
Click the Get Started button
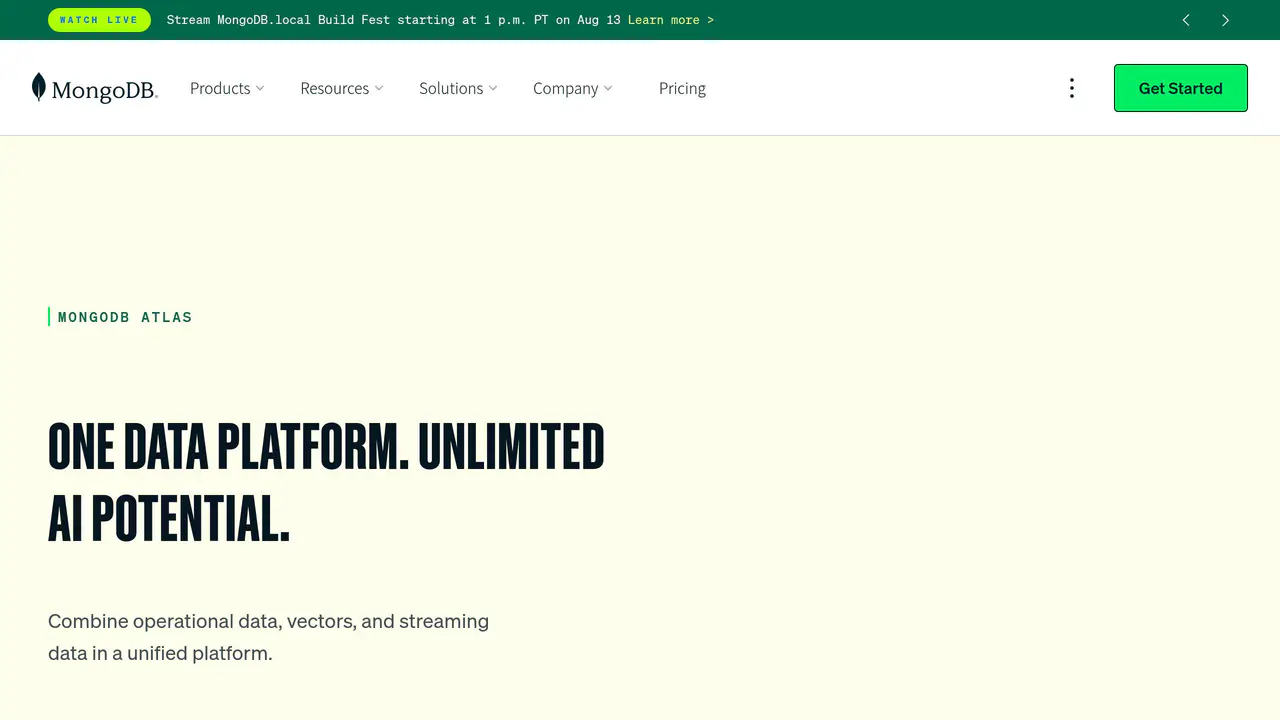click(x=1181, y=88)
